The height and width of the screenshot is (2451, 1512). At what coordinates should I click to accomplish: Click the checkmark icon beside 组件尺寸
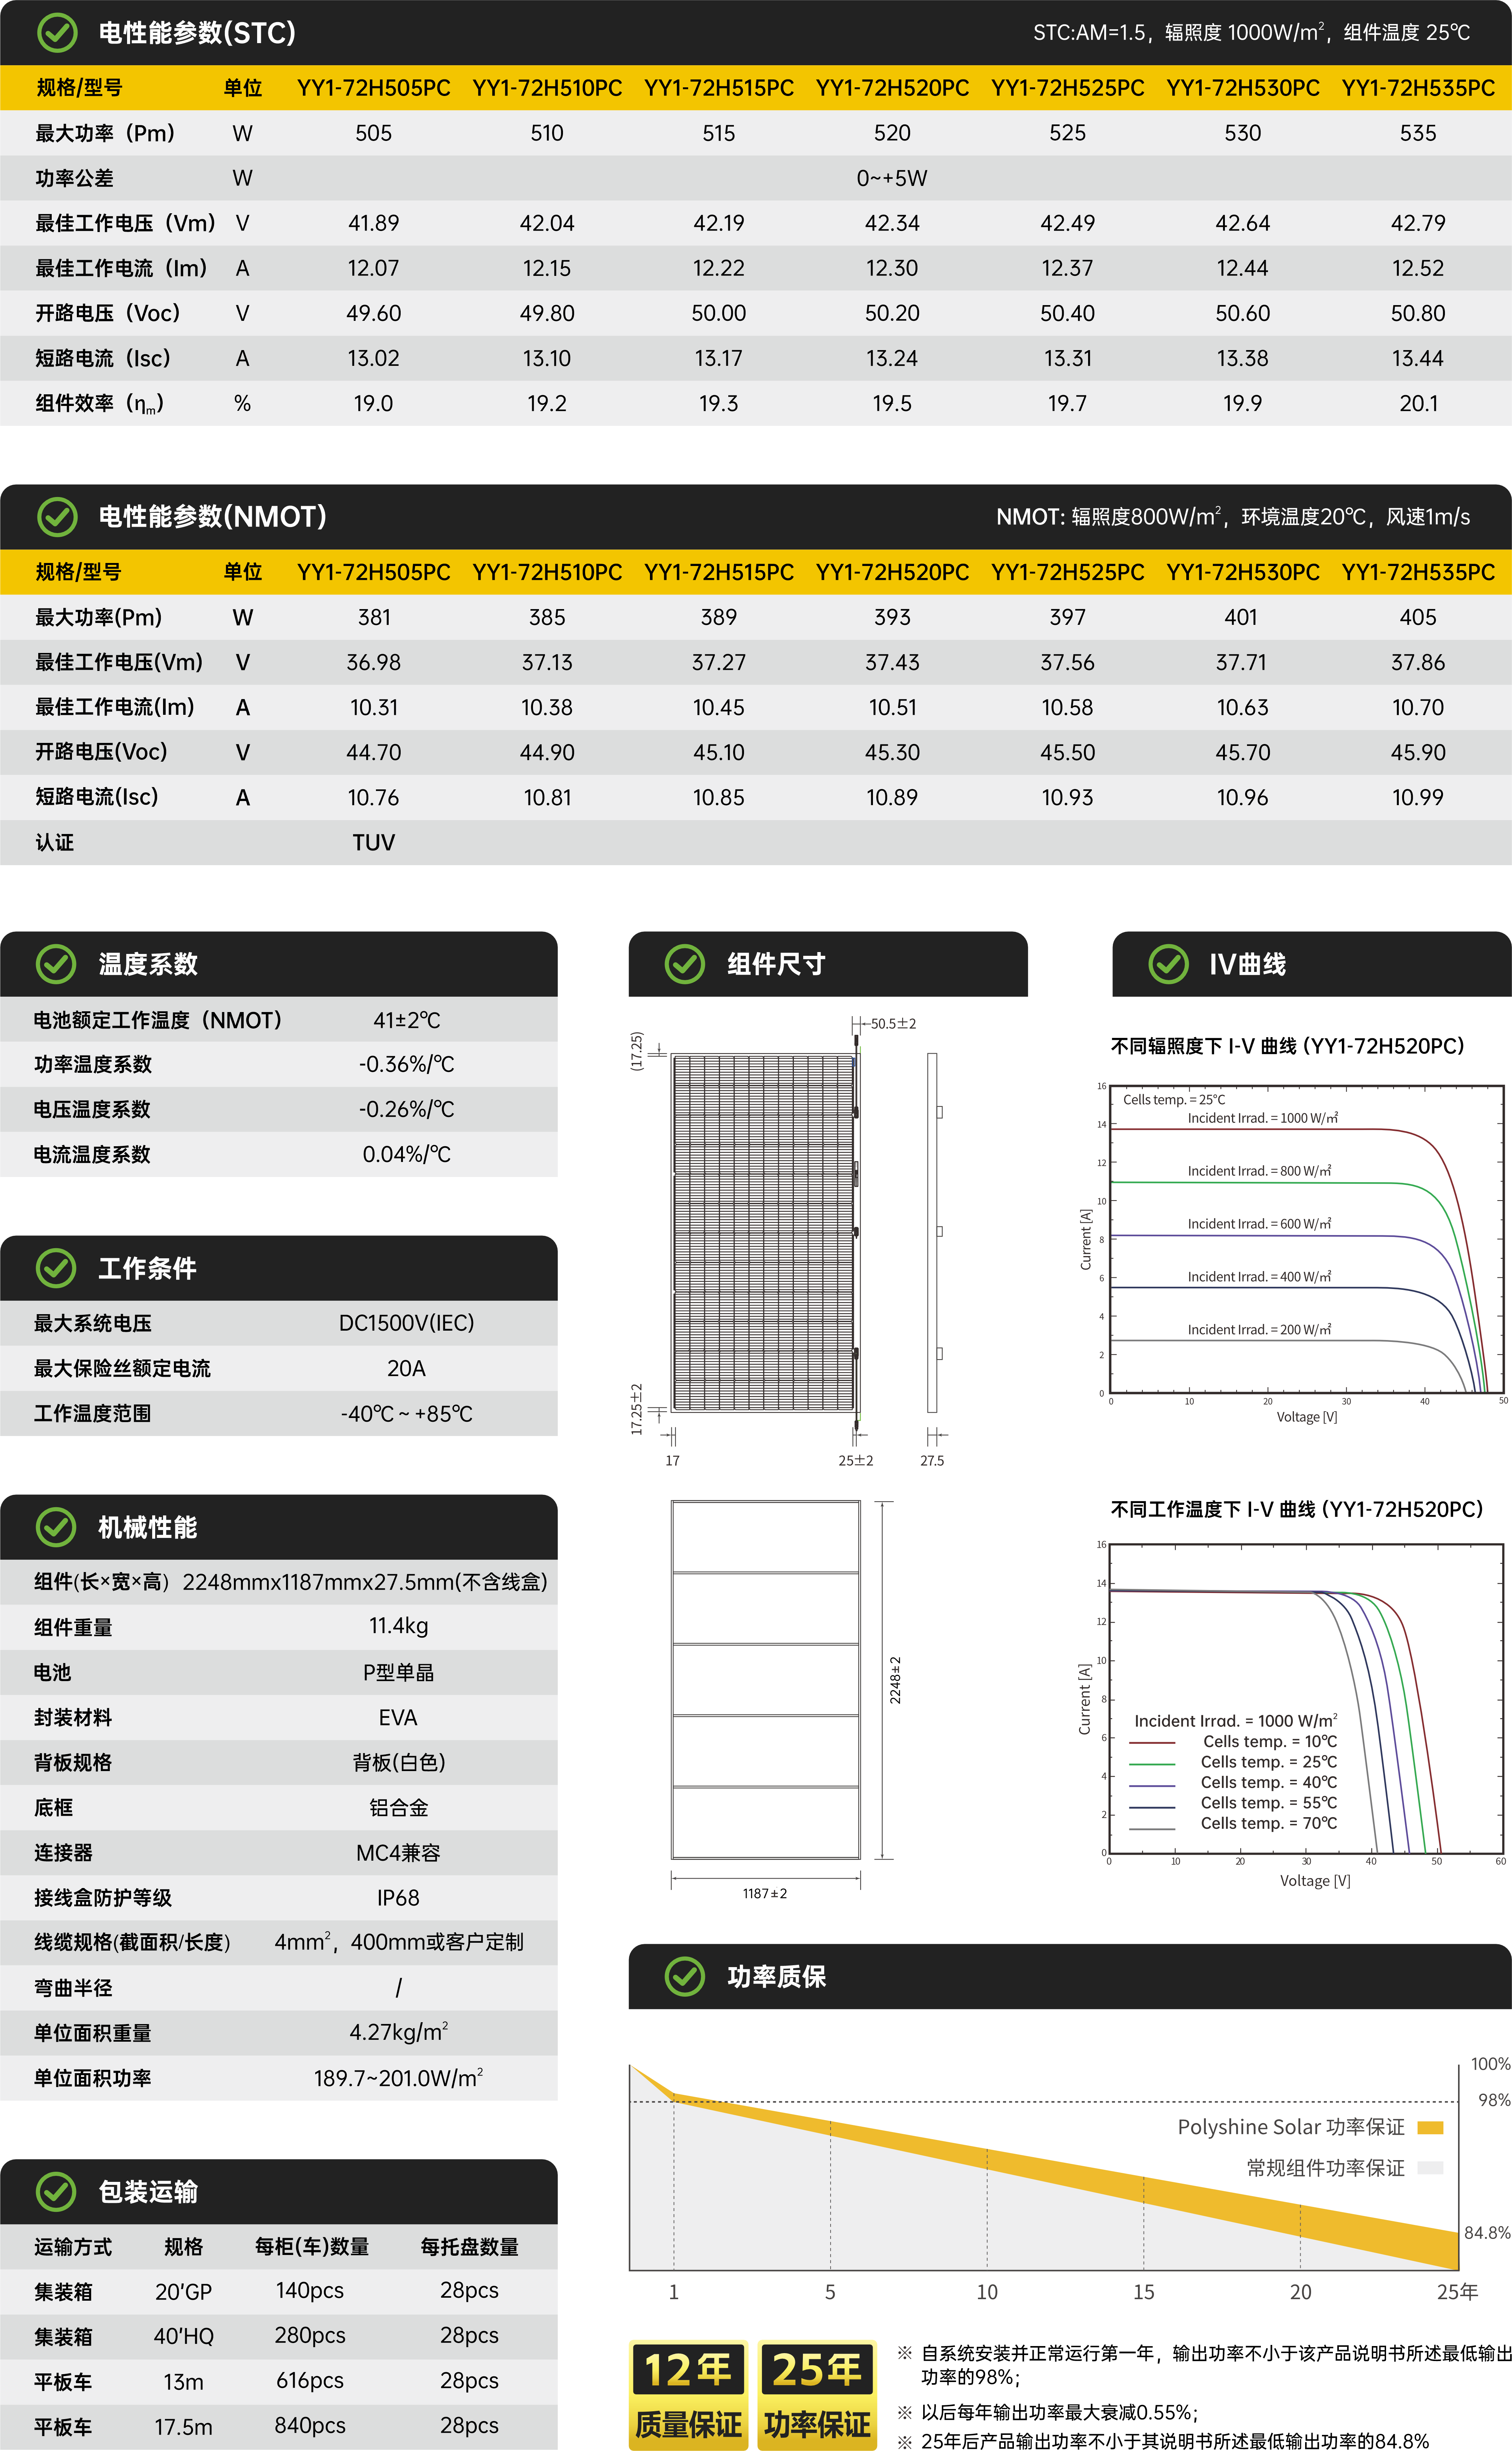[685, 964]
